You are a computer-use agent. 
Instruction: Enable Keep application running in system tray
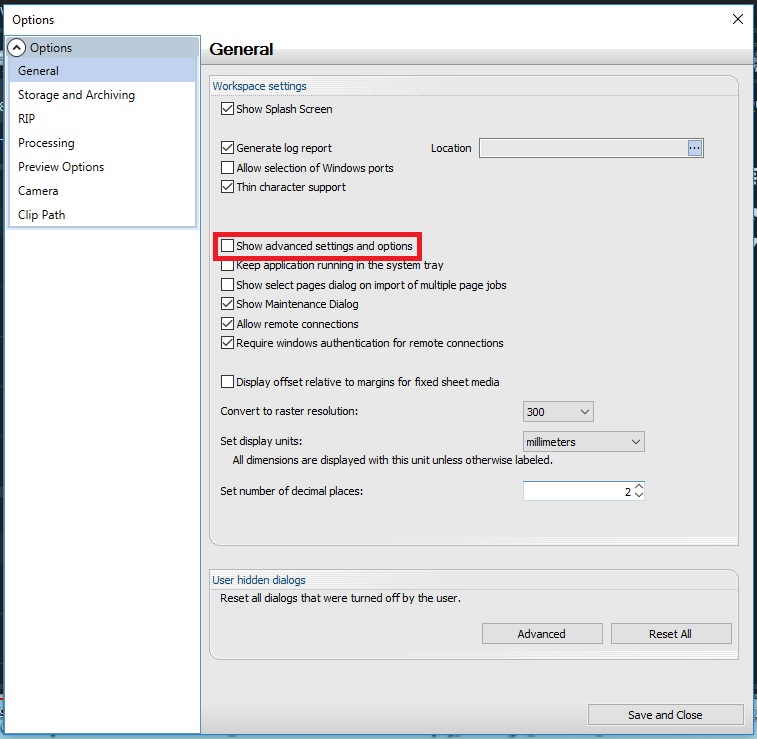[227, 265]
